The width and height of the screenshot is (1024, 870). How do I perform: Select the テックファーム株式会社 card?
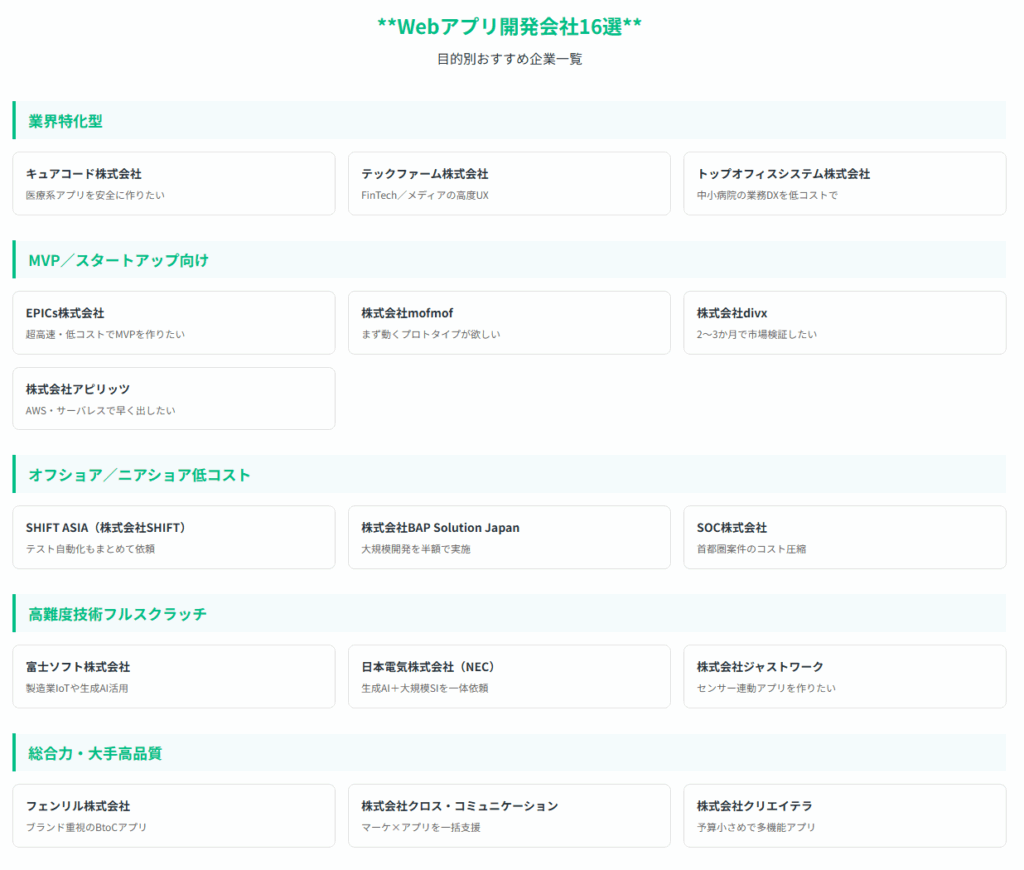(509, 184)
